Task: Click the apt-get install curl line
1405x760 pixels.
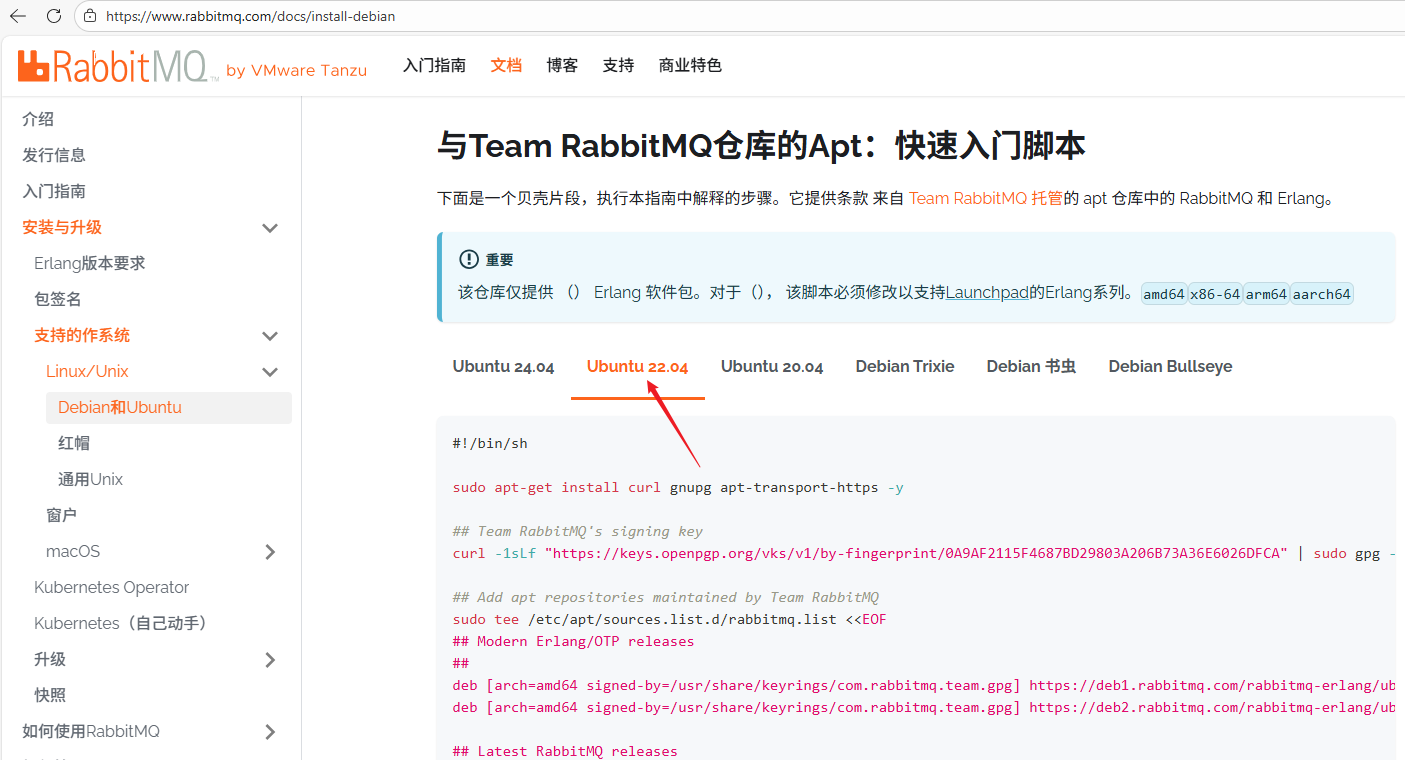Action: pyautogui.click(x=678, y=487)
